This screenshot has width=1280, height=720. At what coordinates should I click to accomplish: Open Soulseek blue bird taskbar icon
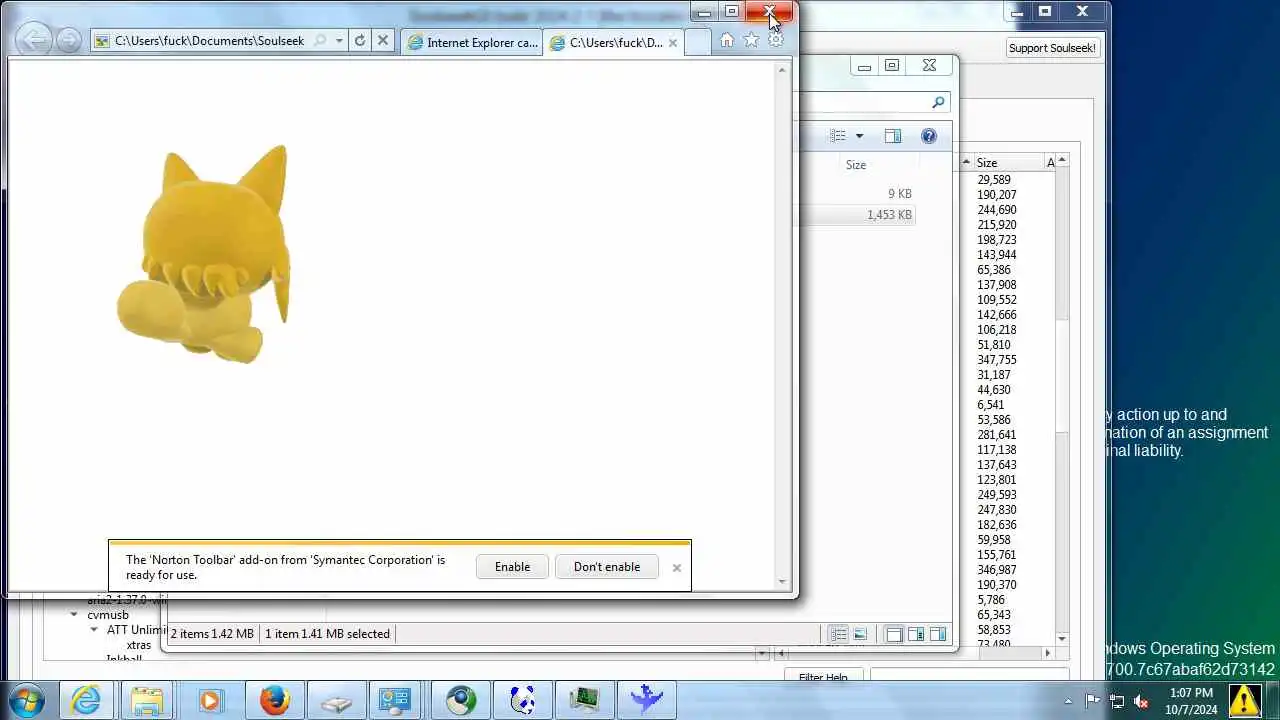tap(647, 700)
